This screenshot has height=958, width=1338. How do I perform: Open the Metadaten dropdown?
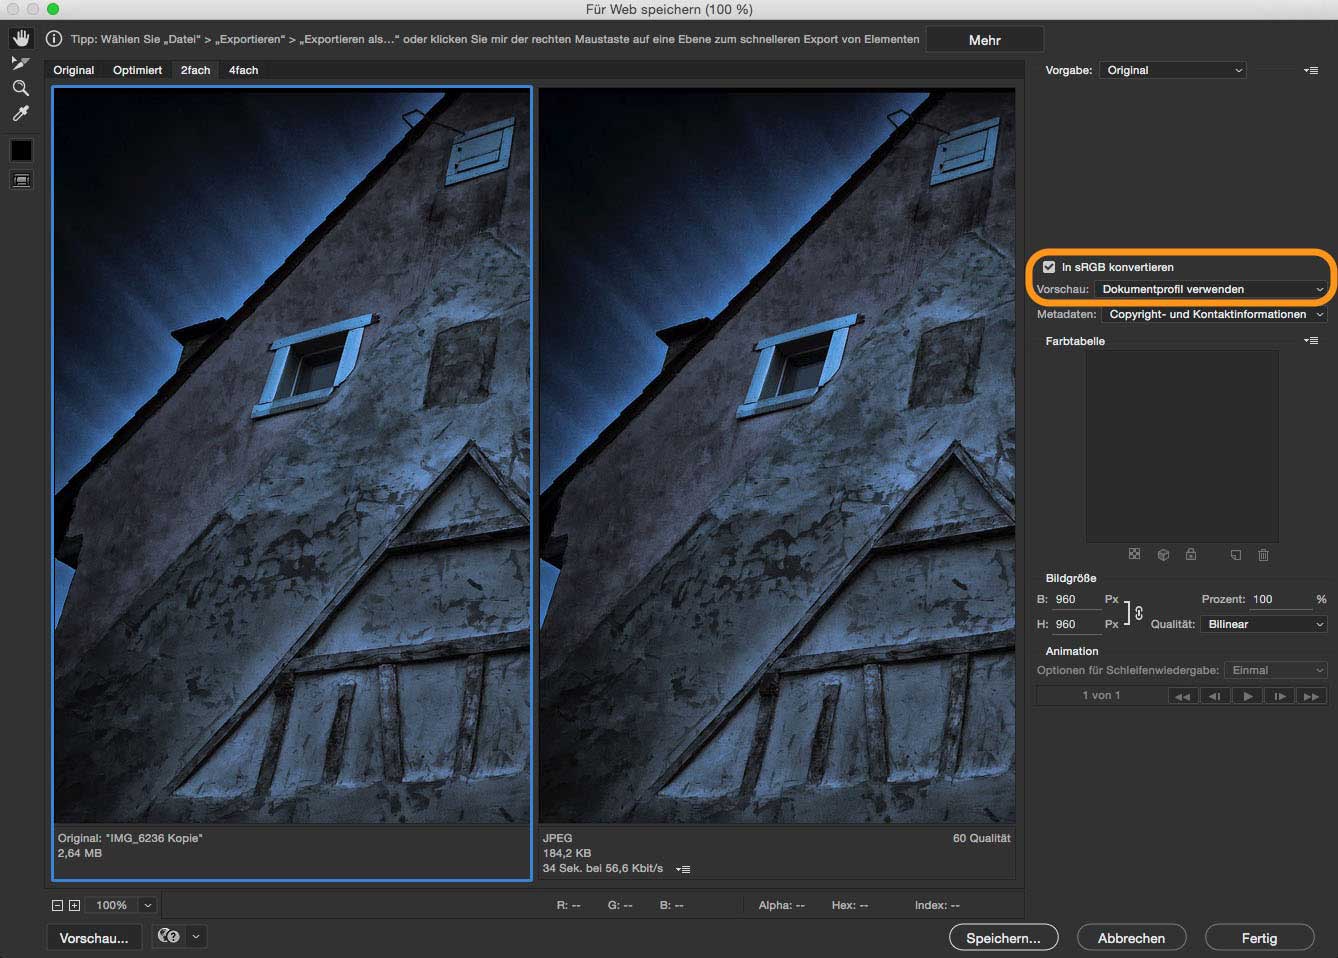click(x=1214, y=314)
